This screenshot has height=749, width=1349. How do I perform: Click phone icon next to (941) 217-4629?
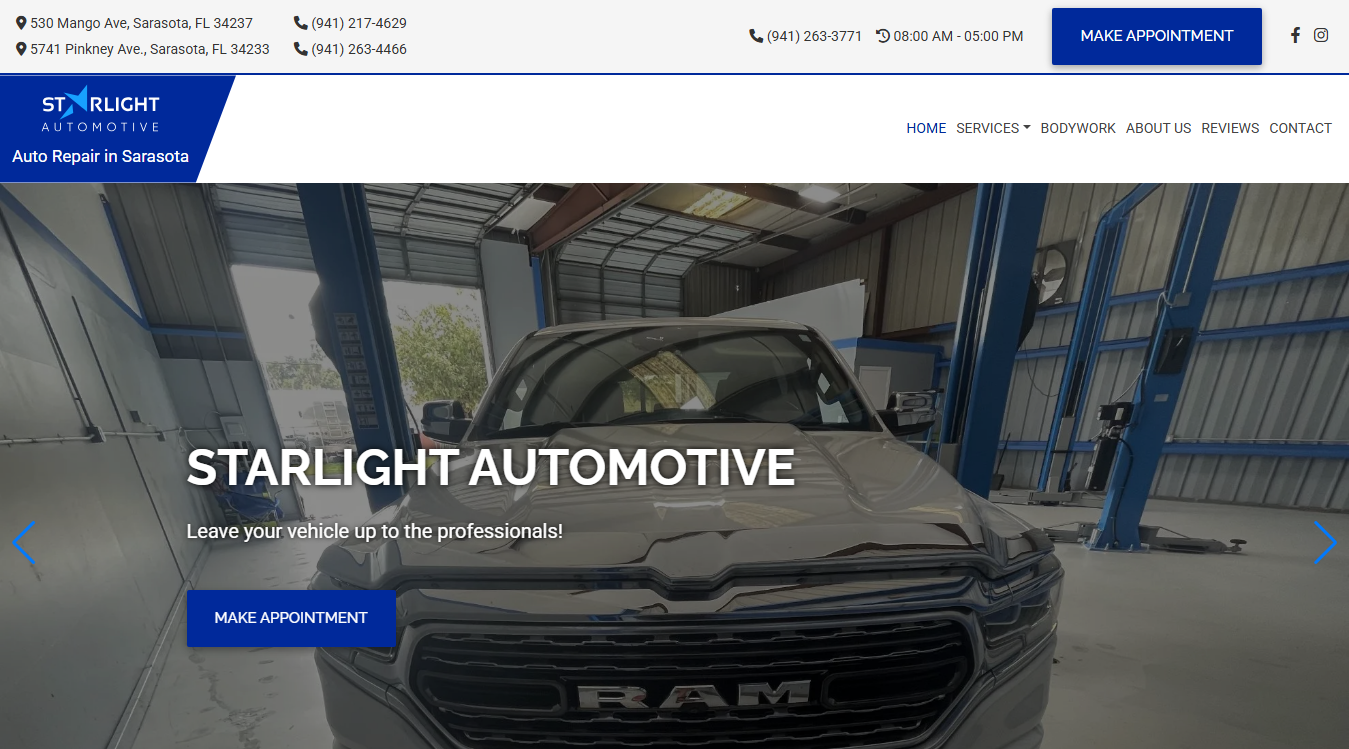point(301,23)
